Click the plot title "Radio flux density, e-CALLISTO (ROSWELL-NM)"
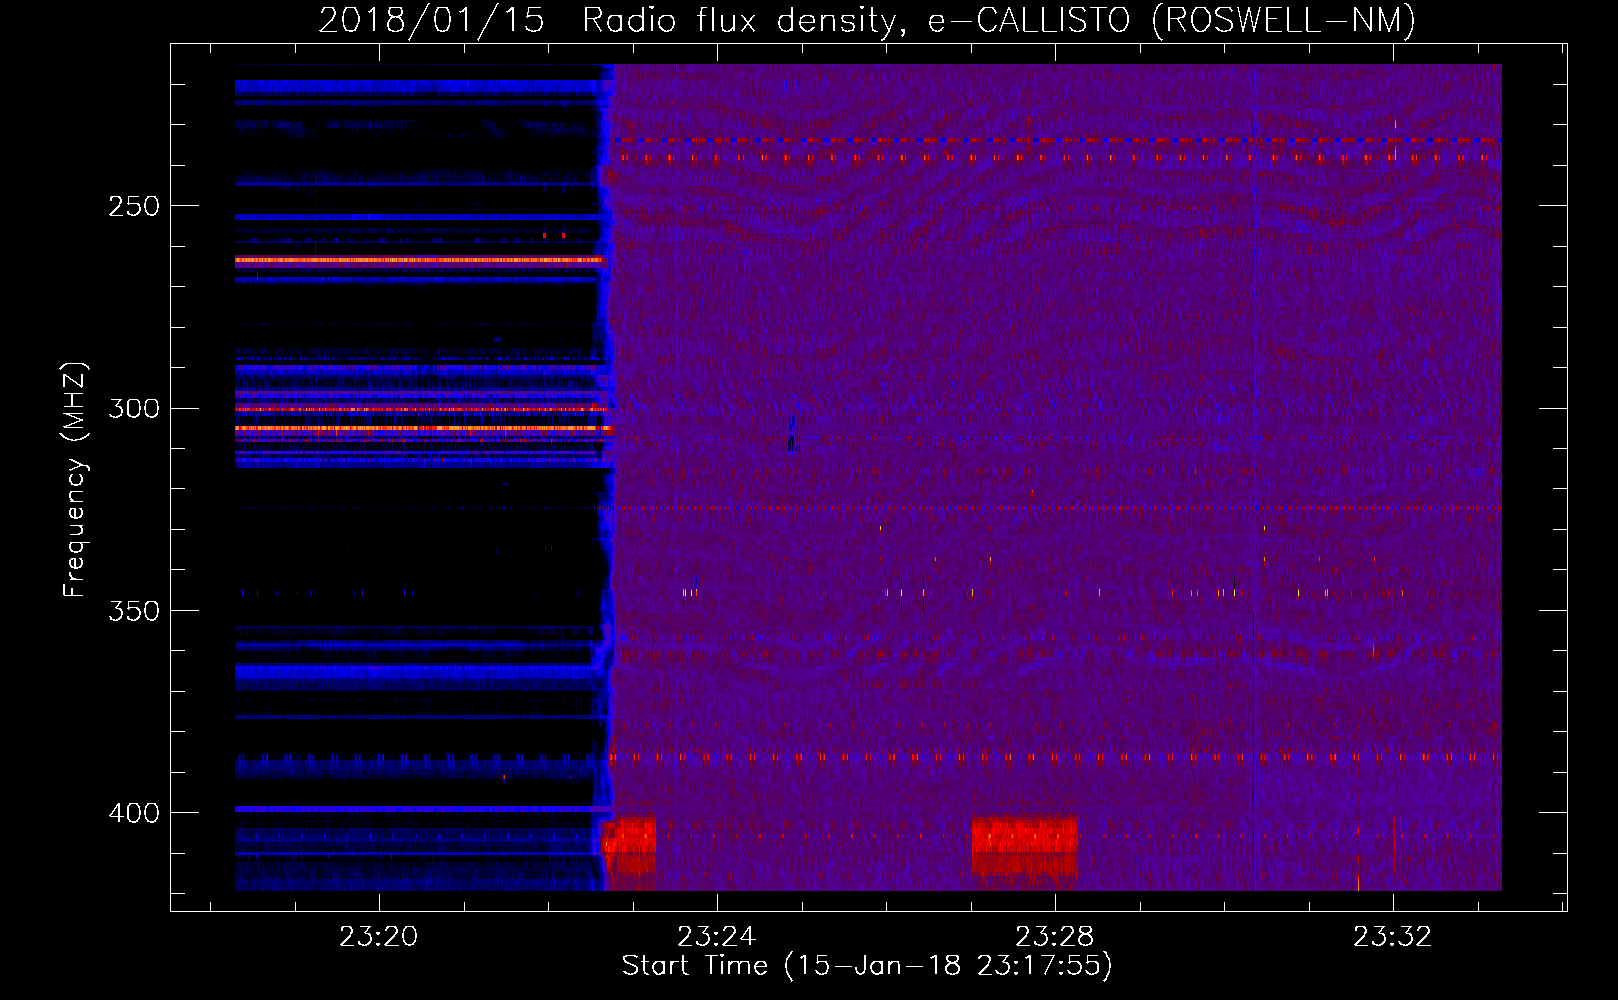1618x1000 pixels. [999, 20]
